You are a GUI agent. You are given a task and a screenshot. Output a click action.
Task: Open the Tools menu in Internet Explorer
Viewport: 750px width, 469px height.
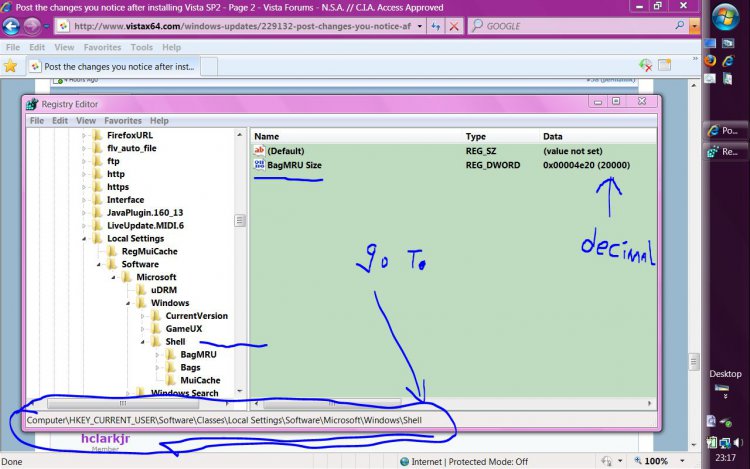click(x=141, y=47)
